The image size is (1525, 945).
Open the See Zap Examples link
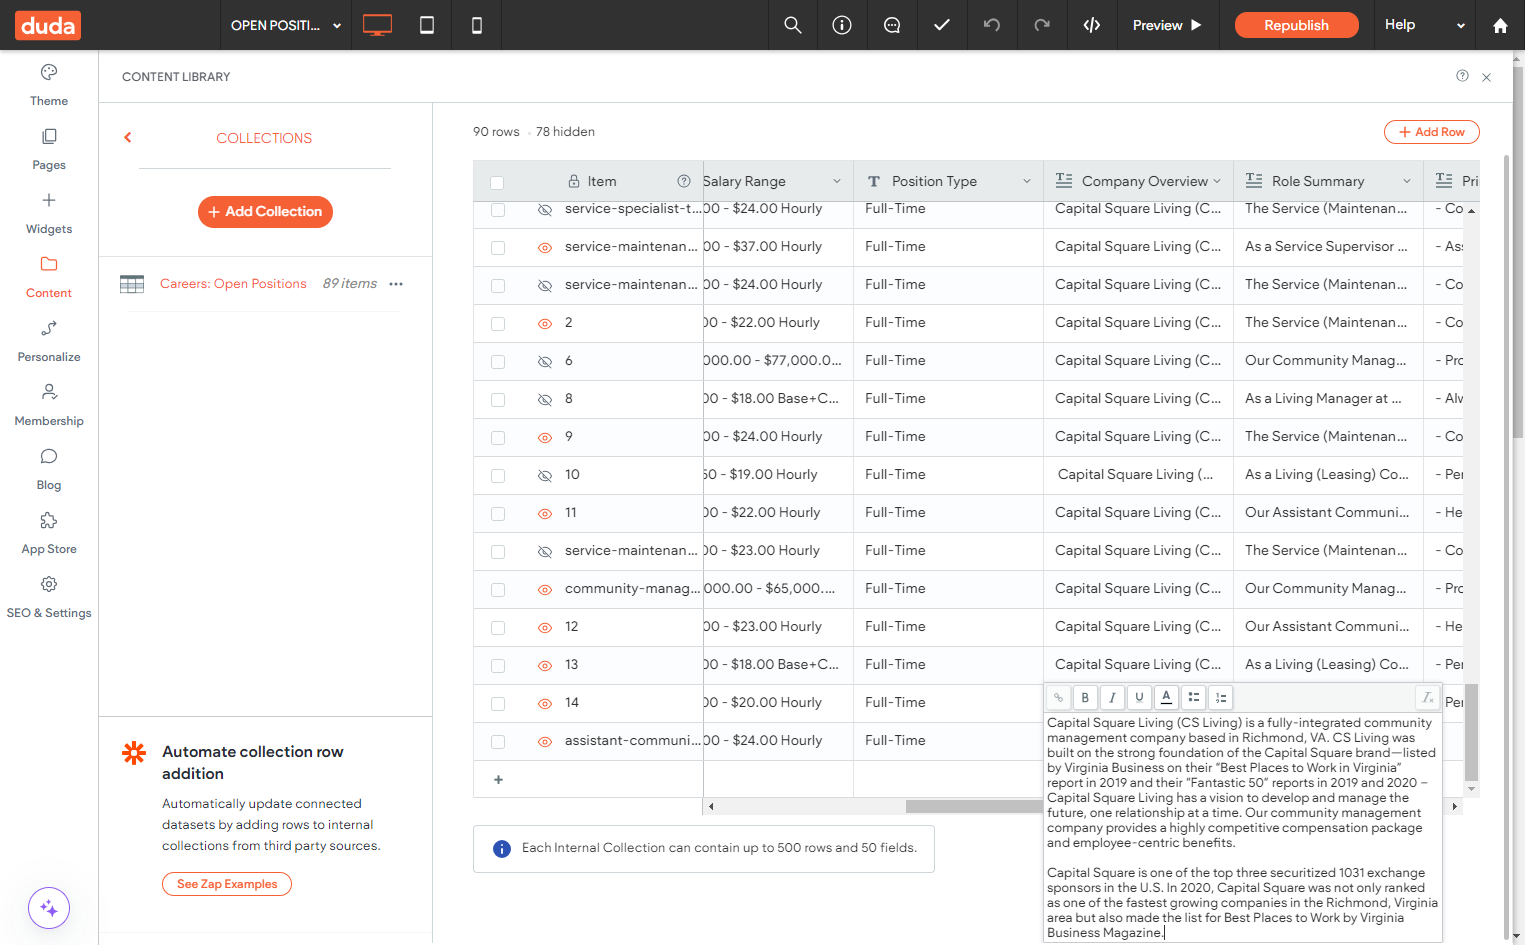(x=227, y=884)
